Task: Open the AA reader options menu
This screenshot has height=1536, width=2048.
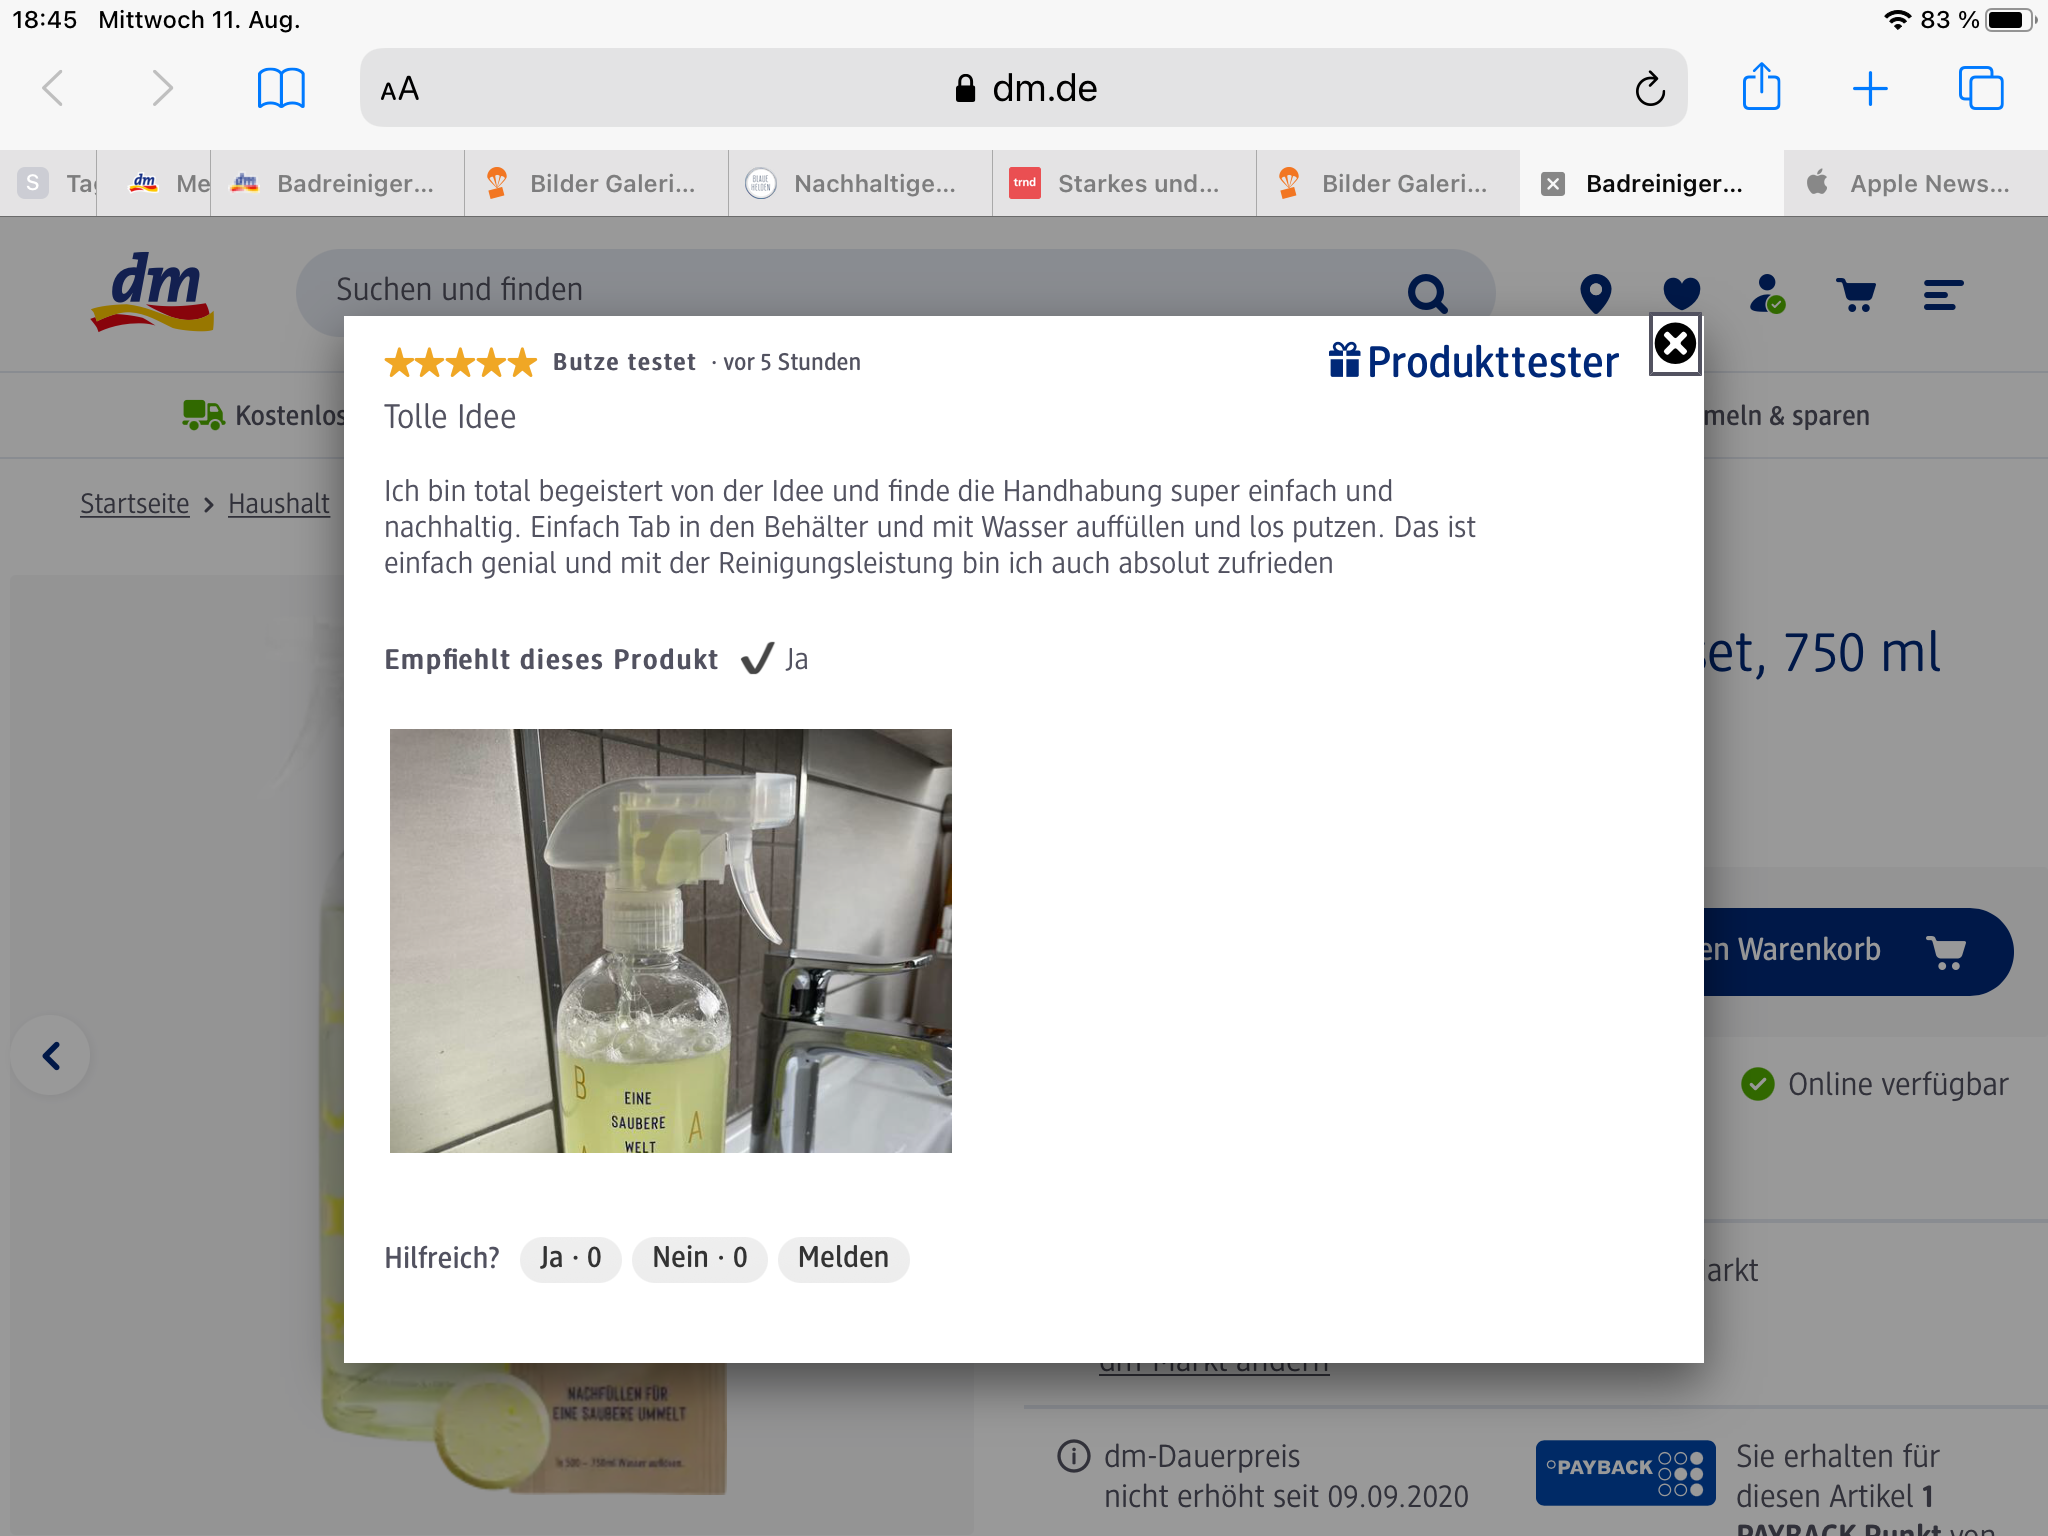Action: point(400,89)
